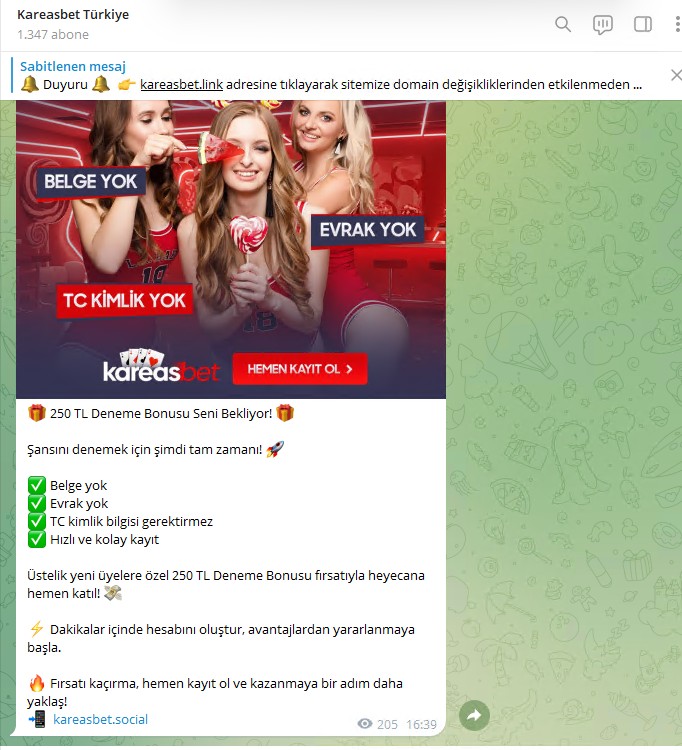Screen dimensions: 682x750
Task: Click the 1.347 abone subscriber count
Action: pyautogui.click(x=53, y=35)
